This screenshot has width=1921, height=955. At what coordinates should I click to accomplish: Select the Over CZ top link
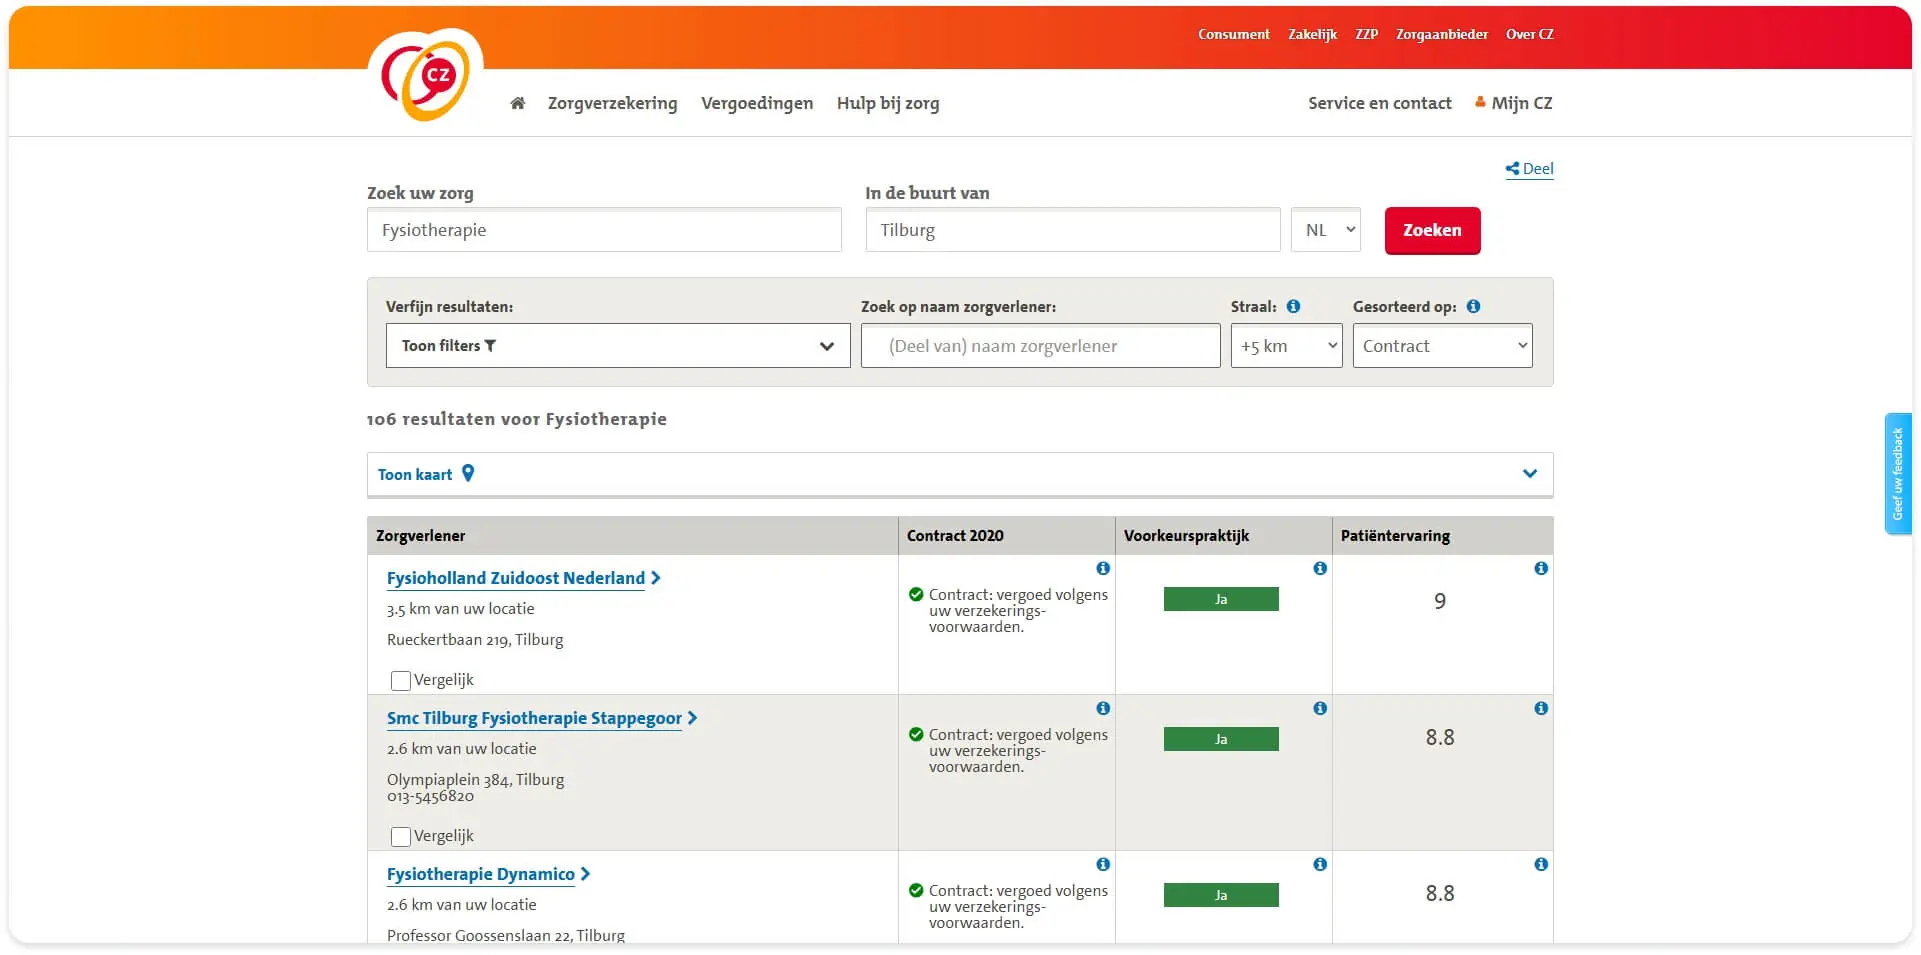[x=1530, y=34]
